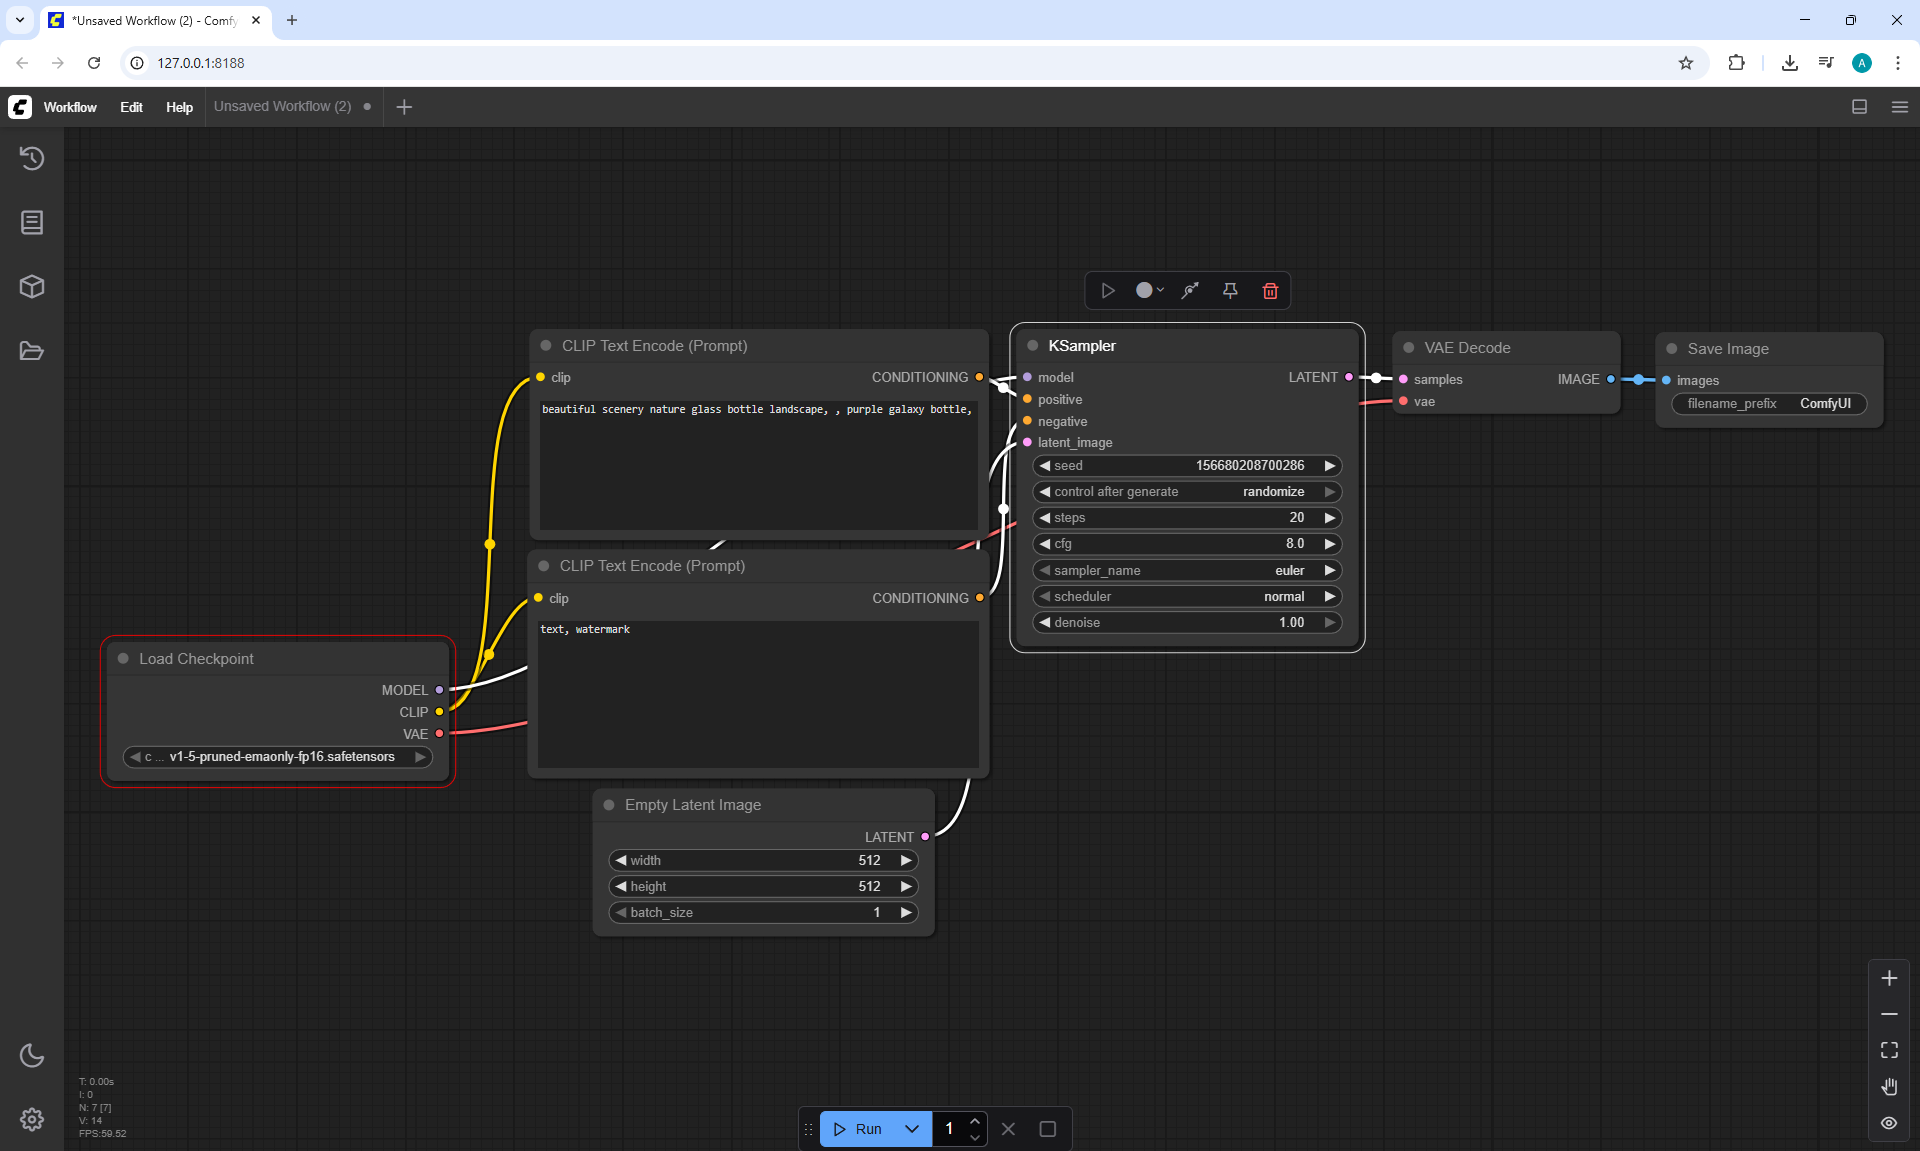Open the node library sidebar icon

click(x=32, y=222)
